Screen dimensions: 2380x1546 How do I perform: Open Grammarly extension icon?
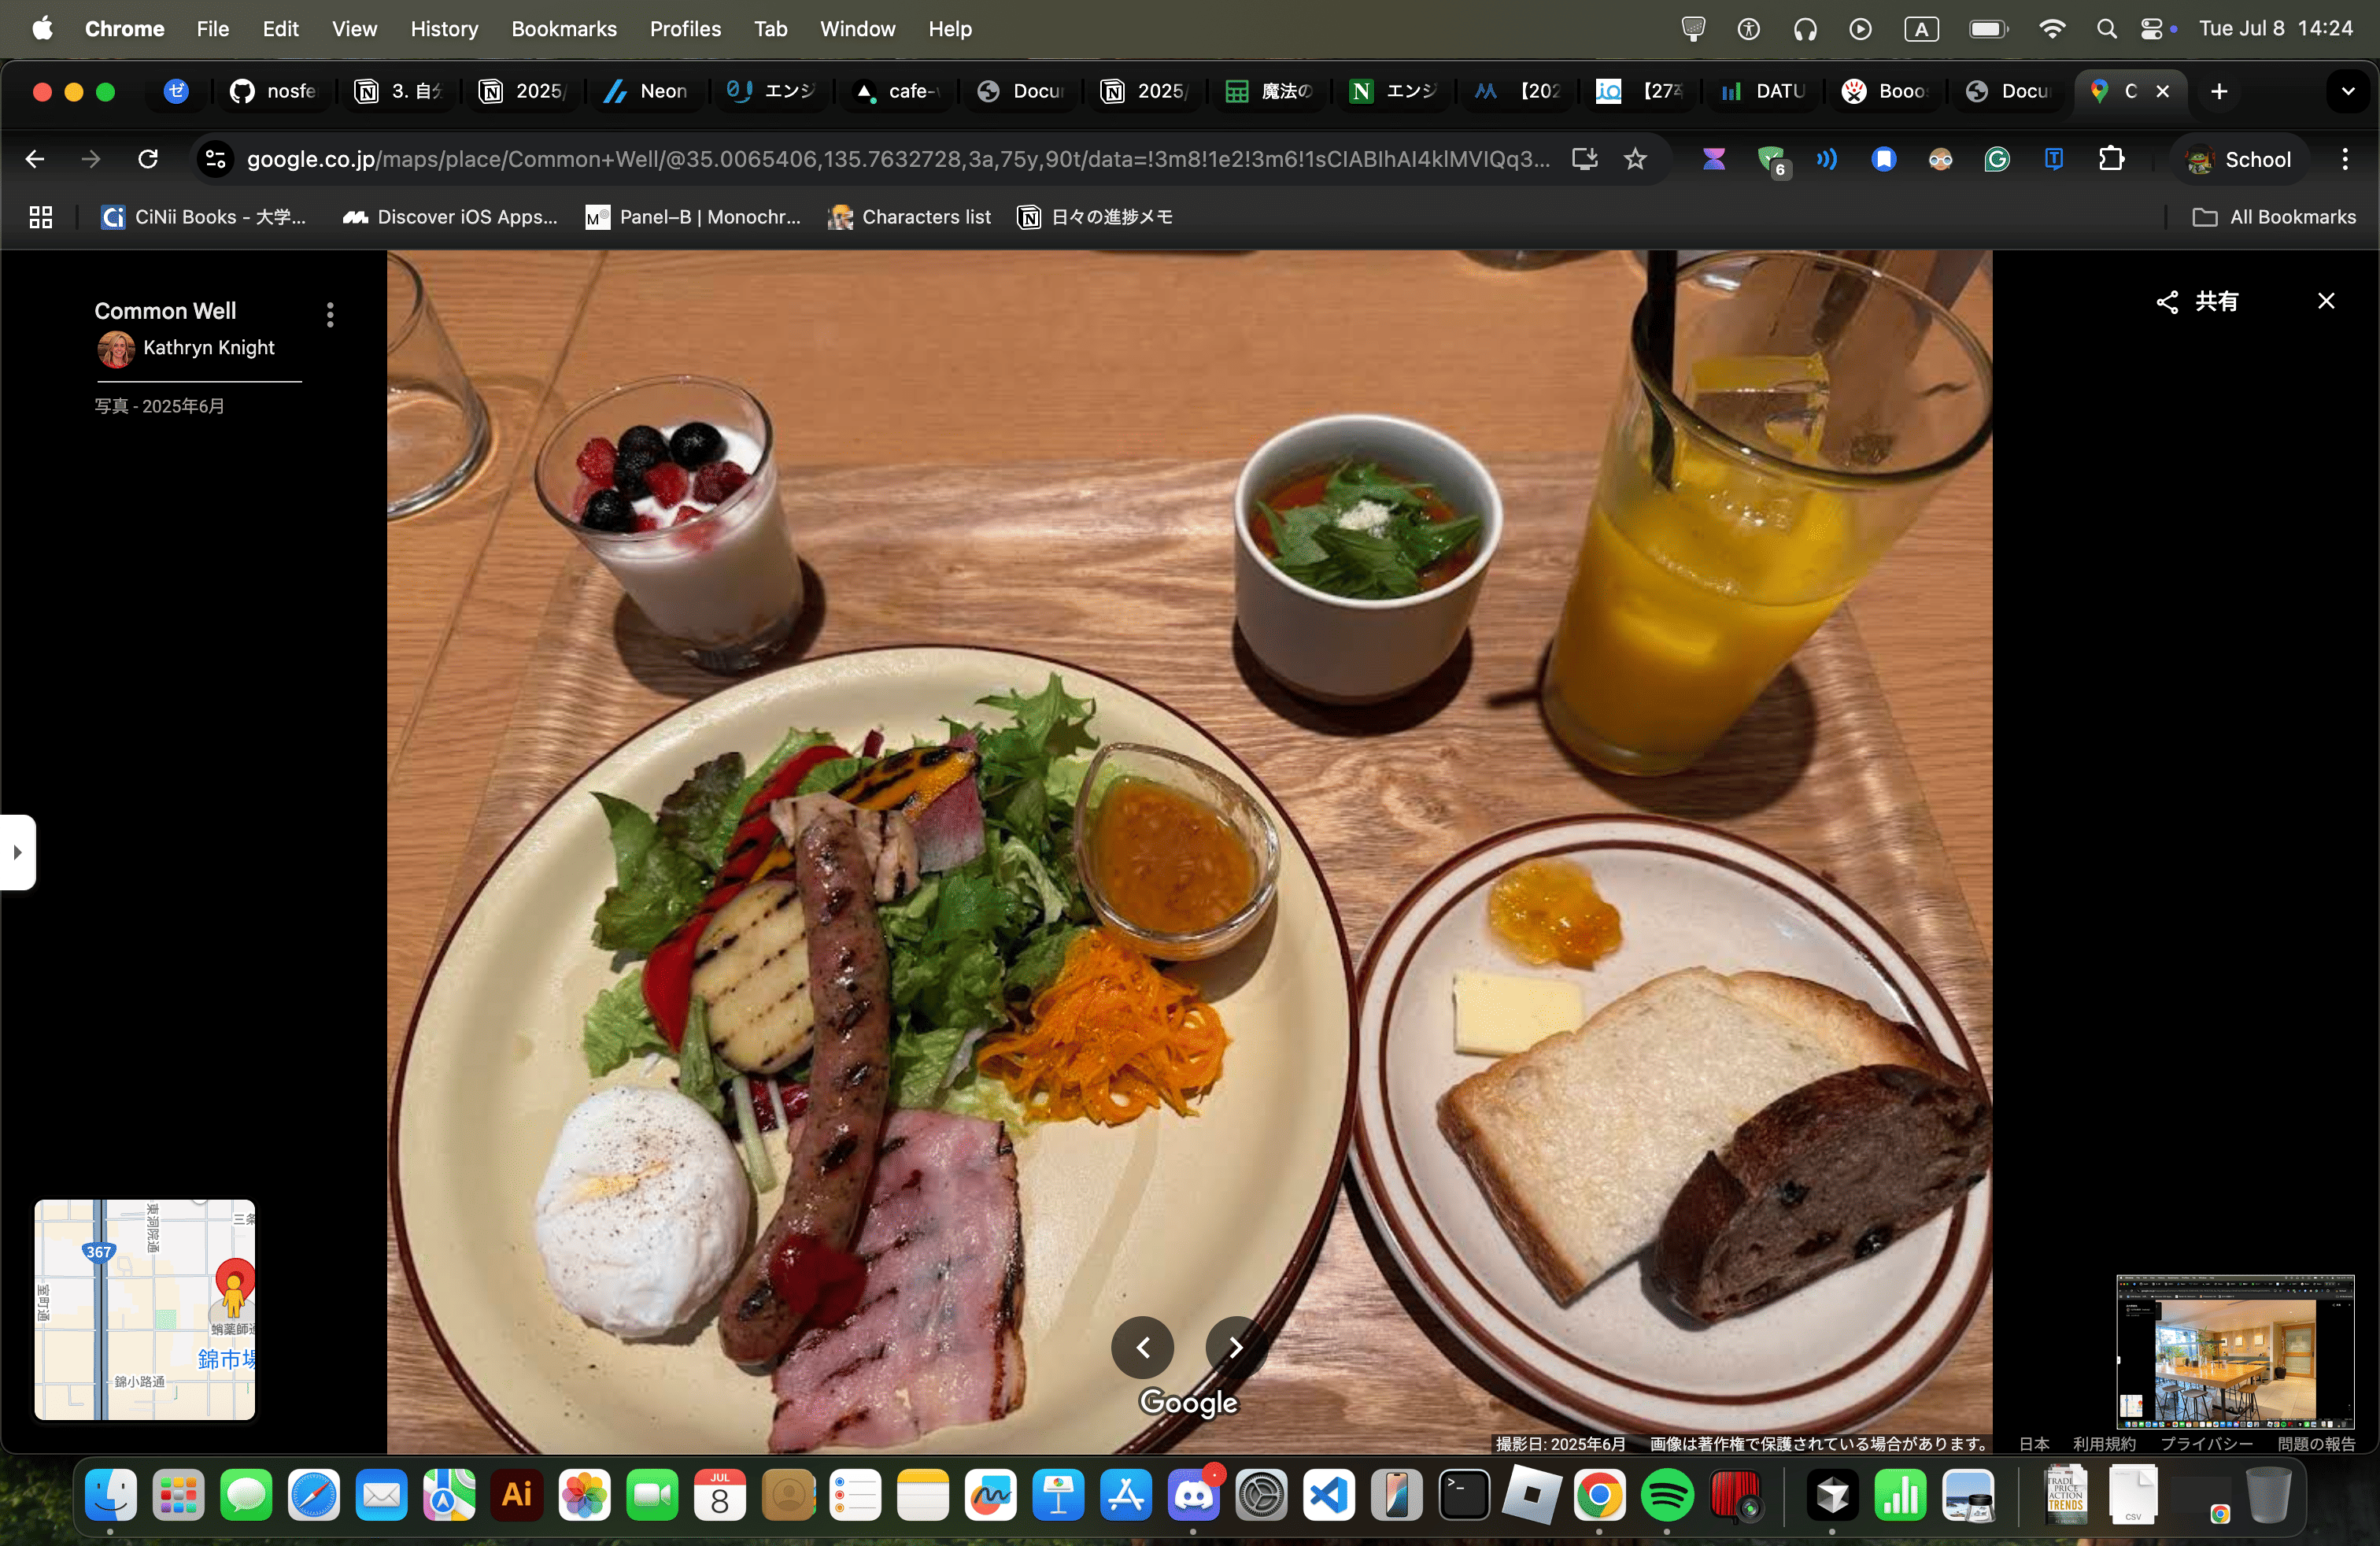tap(1996, 159)
